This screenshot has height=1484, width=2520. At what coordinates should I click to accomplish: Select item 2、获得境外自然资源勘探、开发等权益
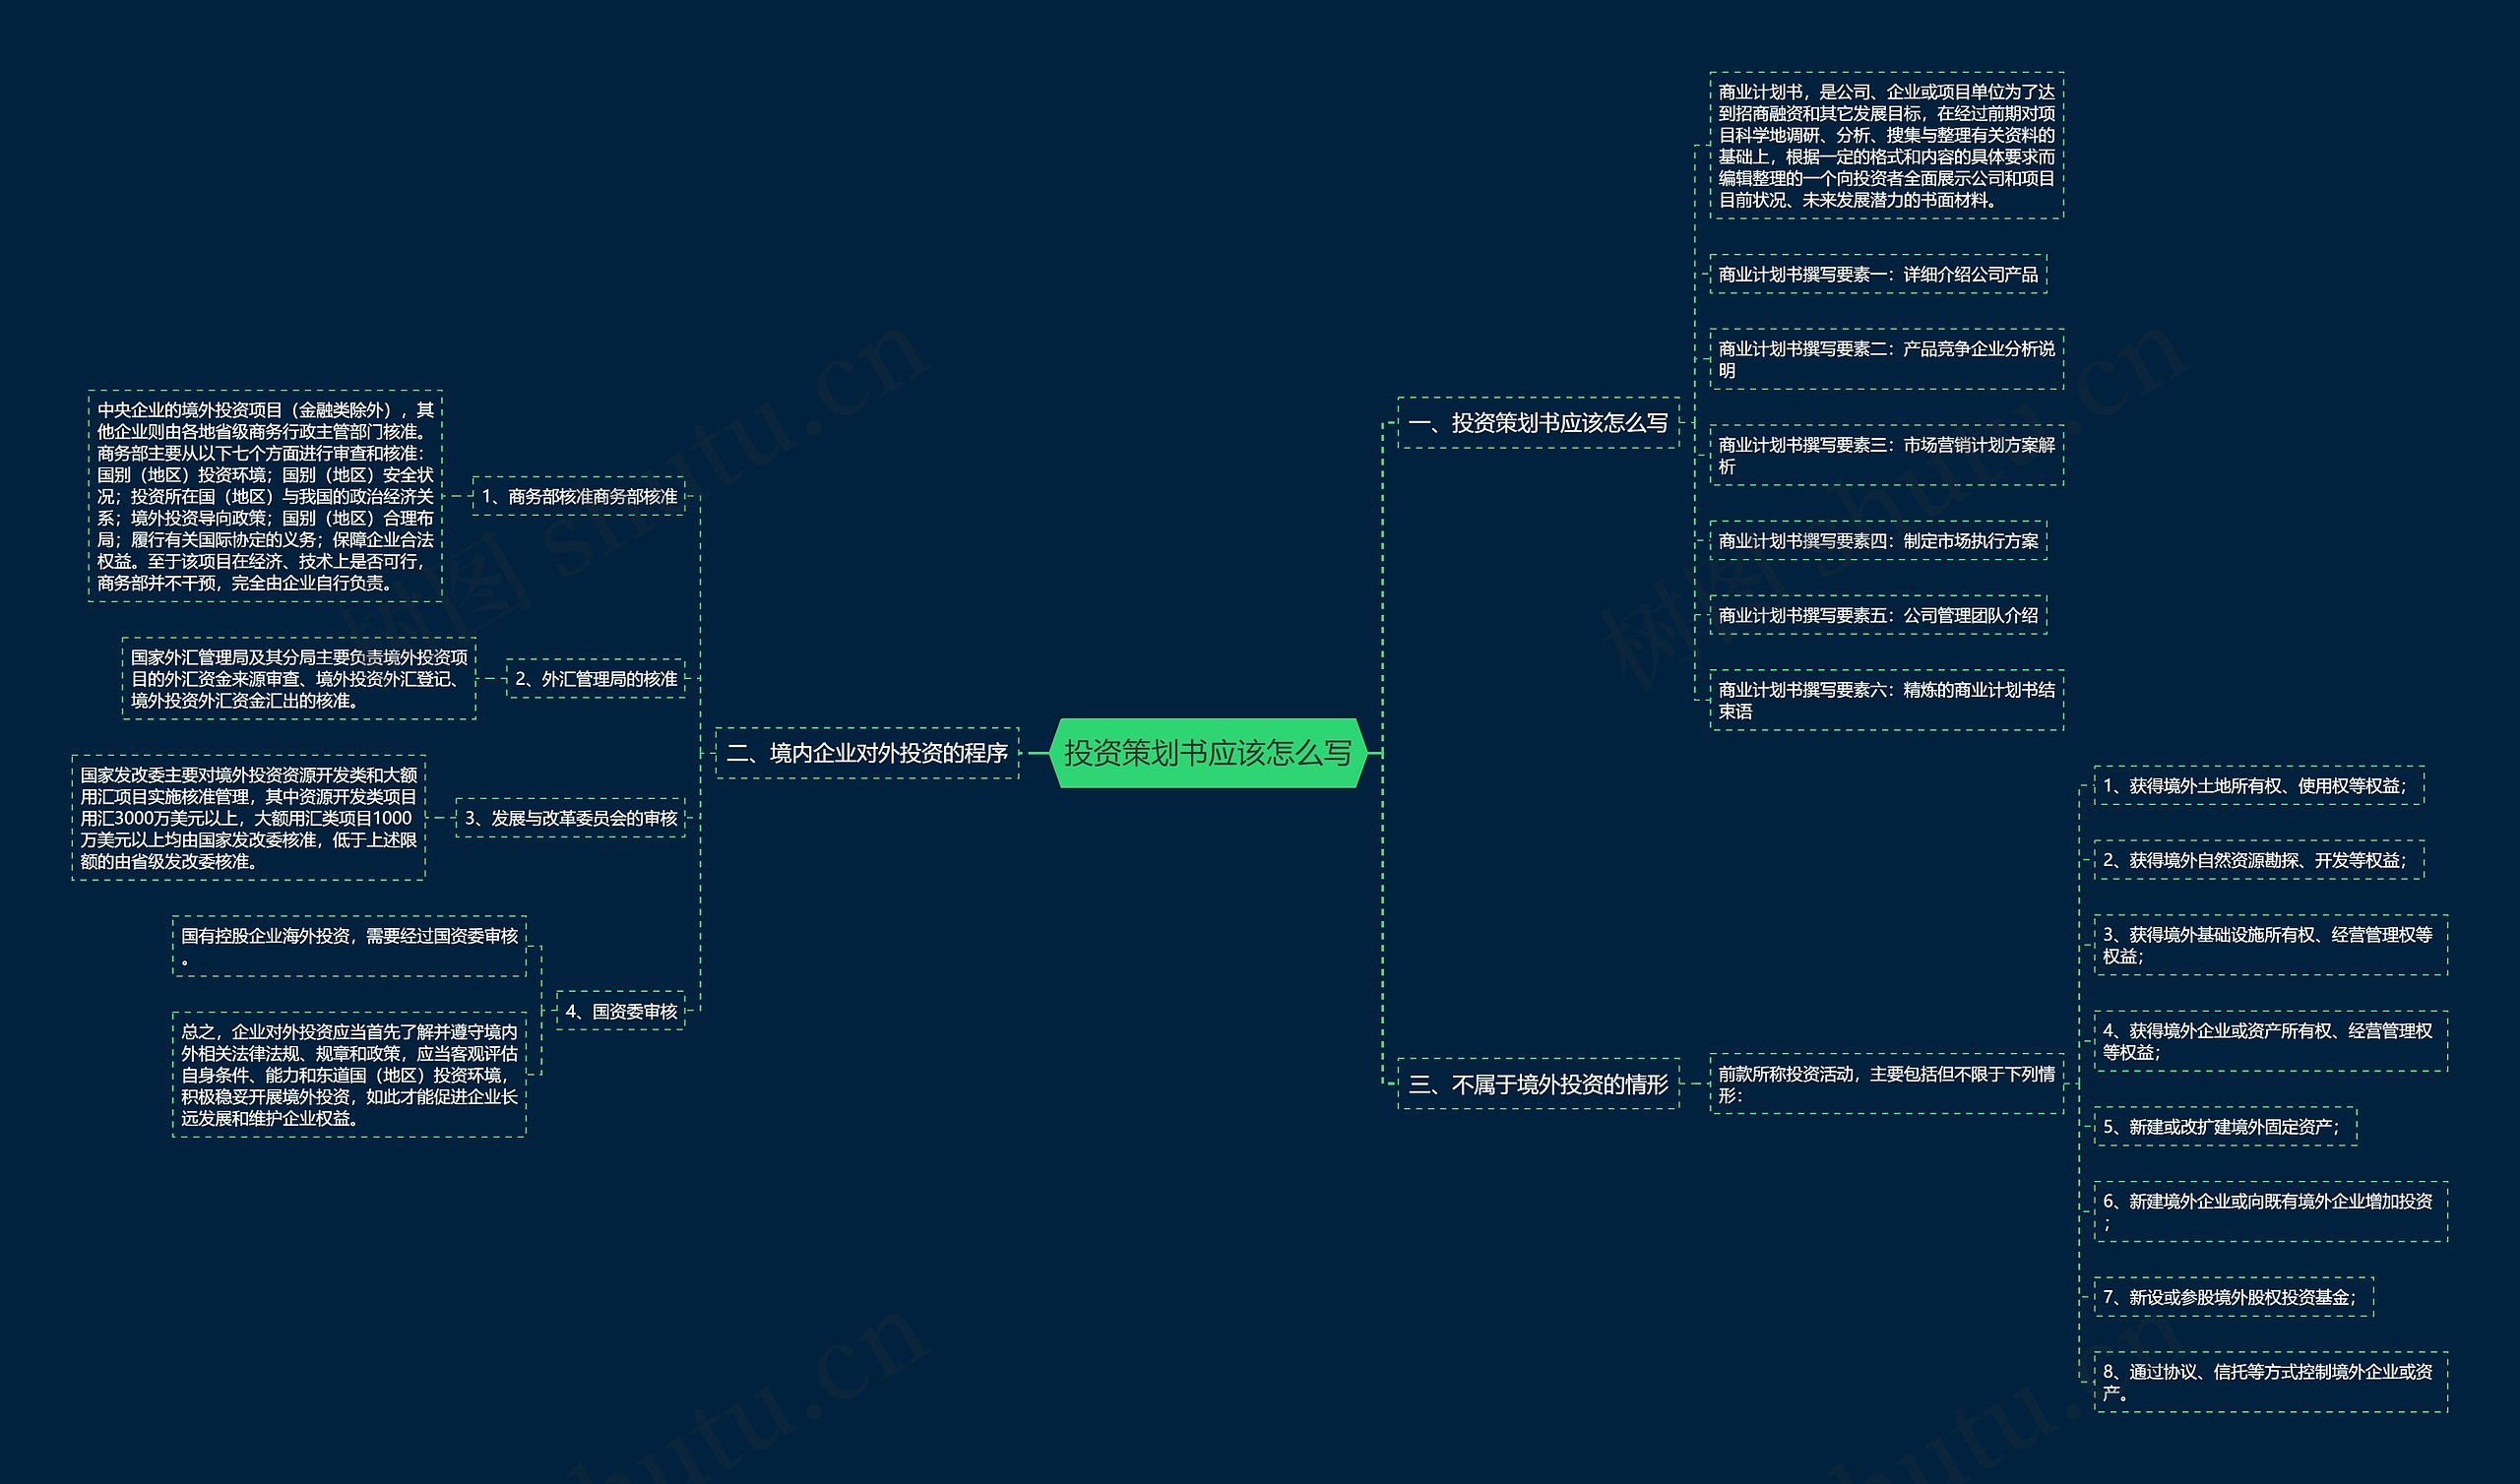click(x=2258, y=860)
